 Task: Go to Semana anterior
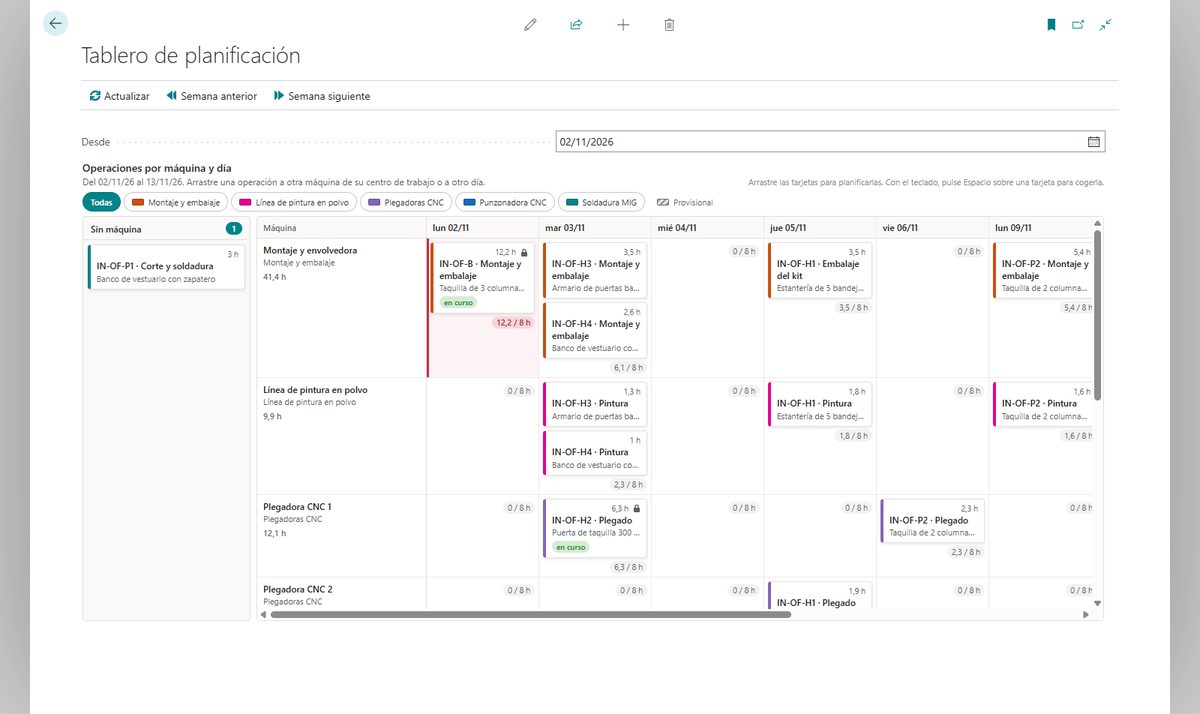click(x=211, y=96)
